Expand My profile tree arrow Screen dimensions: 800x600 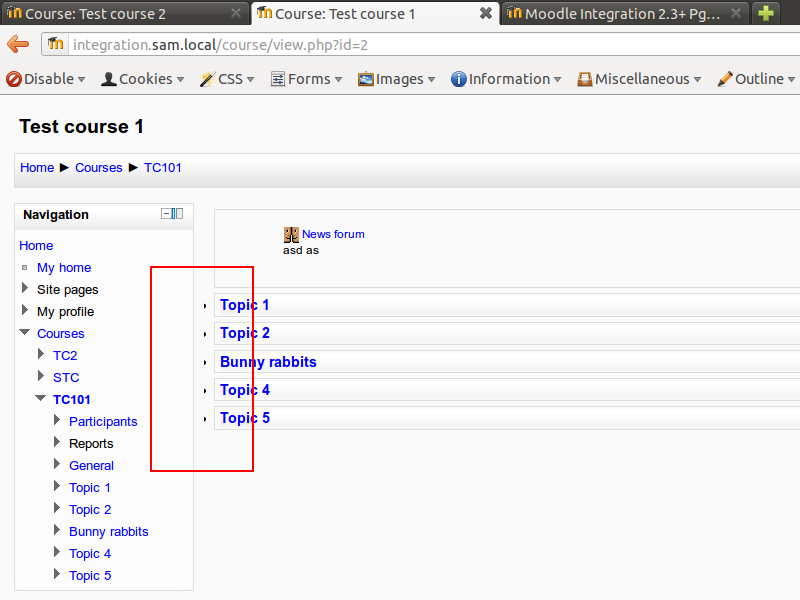(24, 310)
